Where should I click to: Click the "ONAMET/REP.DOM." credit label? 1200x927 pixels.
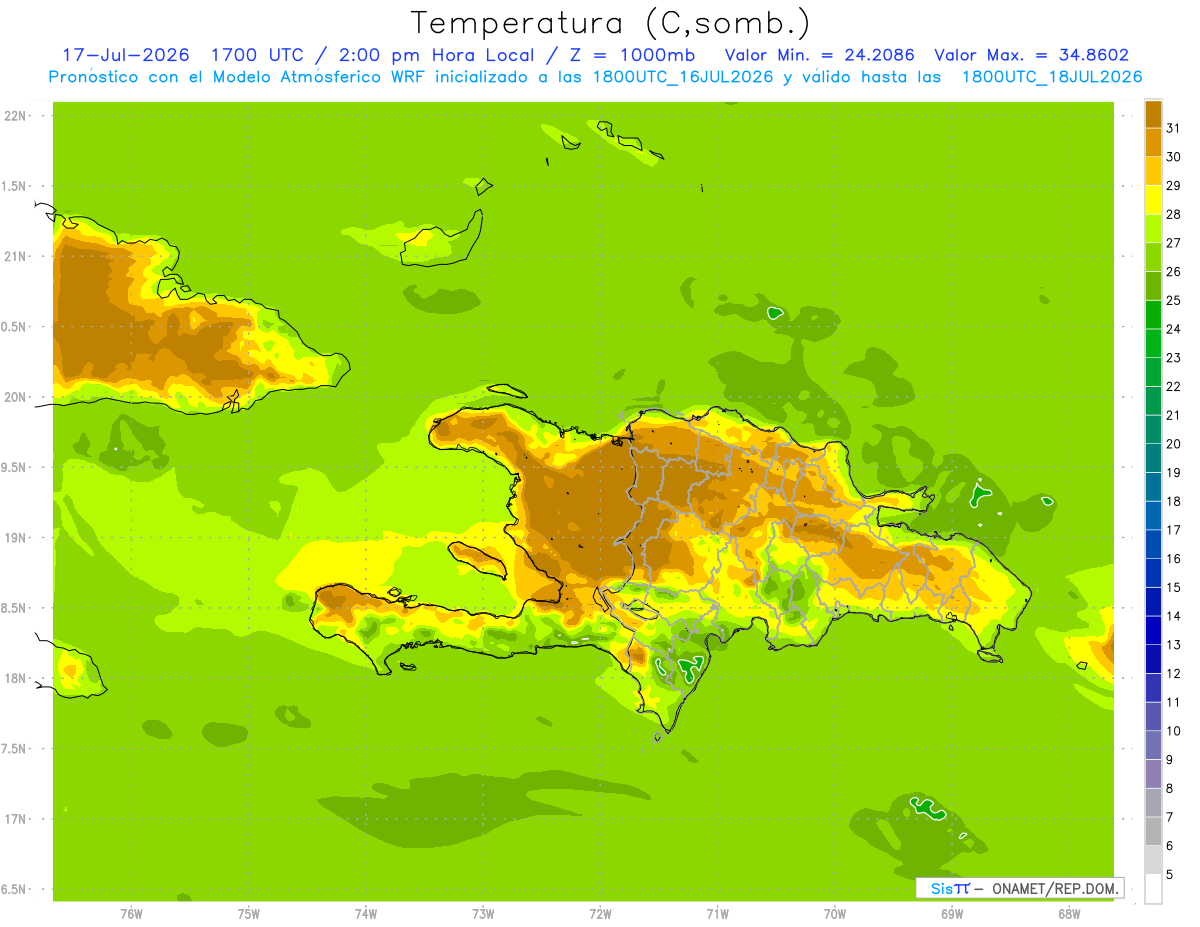click(x=1054, y=888)
